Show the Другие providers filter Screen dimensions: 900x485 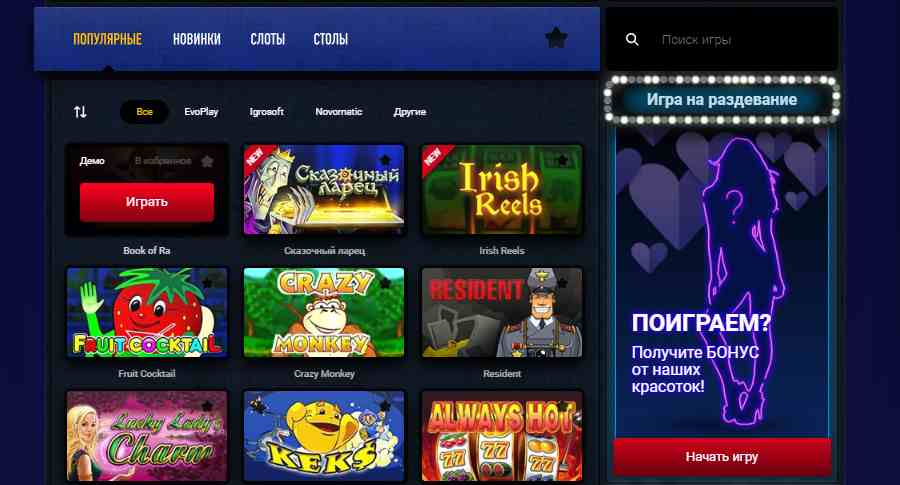[410, 112]
